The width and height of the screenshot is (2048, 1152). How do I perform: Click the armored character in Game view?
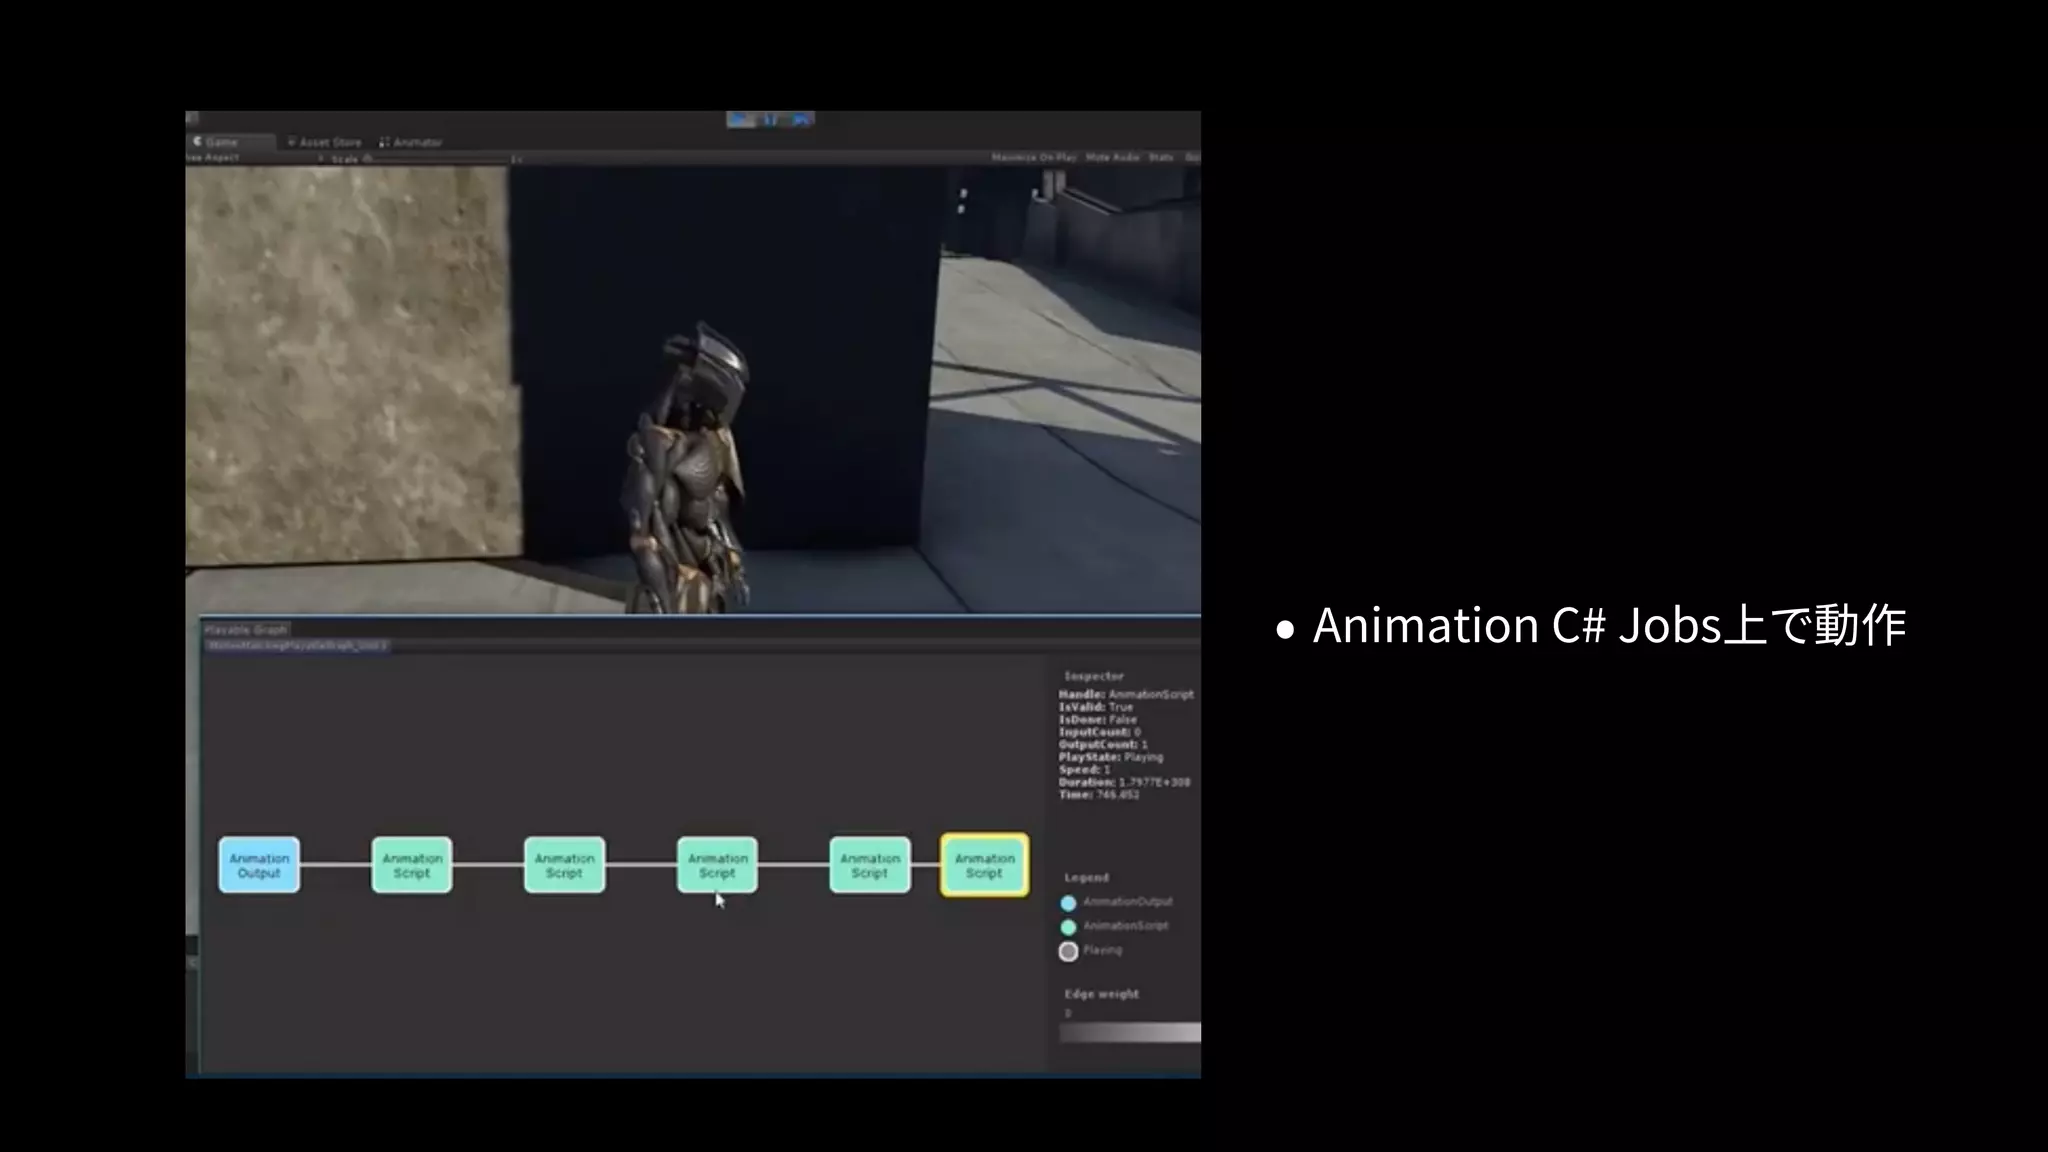pyautogui.click(x=688, y=470)
